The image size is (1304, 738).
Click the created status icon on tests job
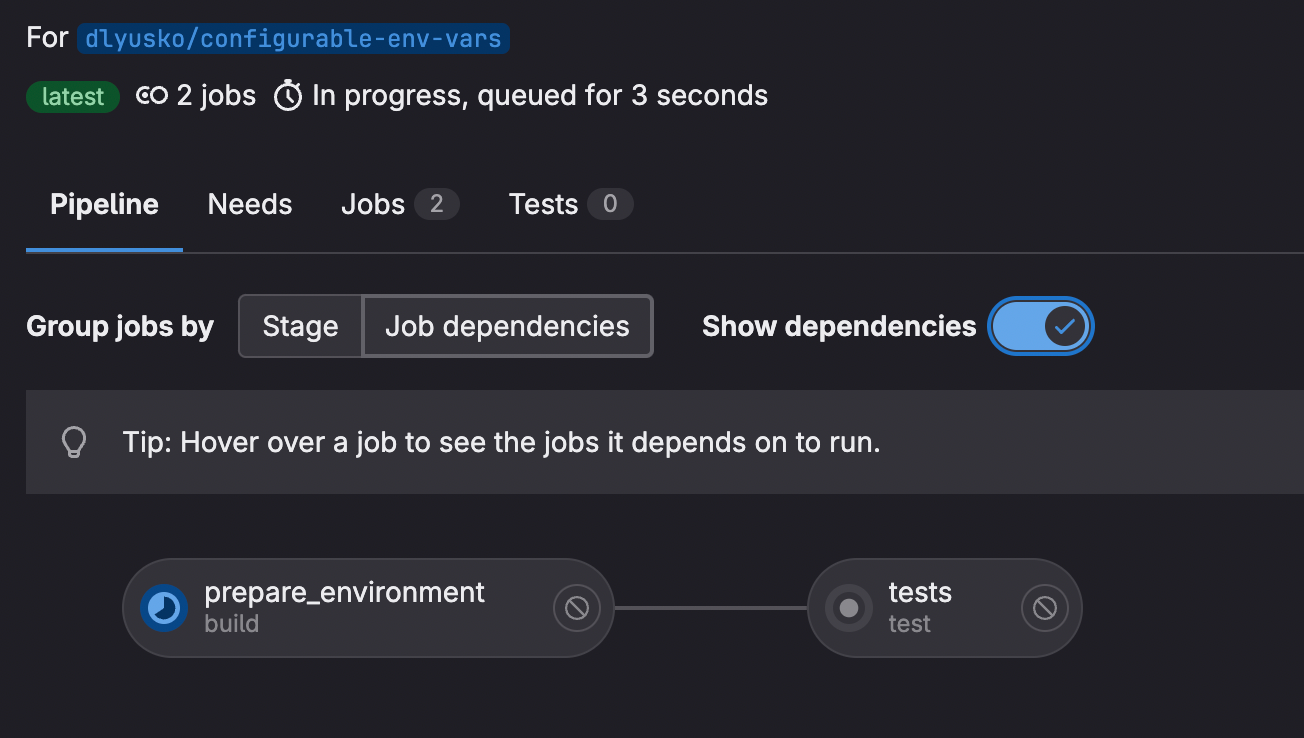[848, 608]
